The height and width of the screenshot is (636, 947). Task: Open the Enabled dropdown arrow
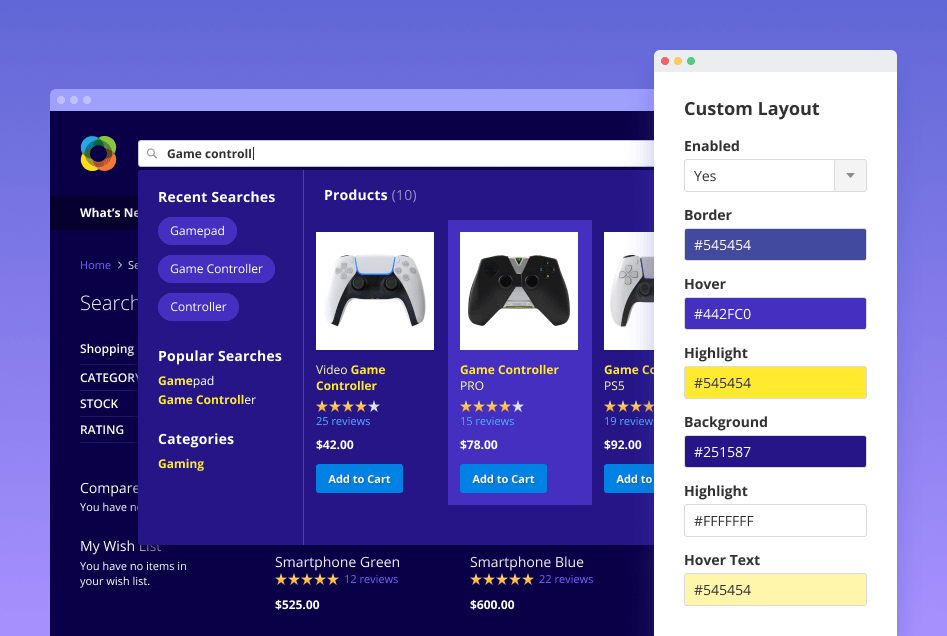pyautogui.click(x=850, y=176)
